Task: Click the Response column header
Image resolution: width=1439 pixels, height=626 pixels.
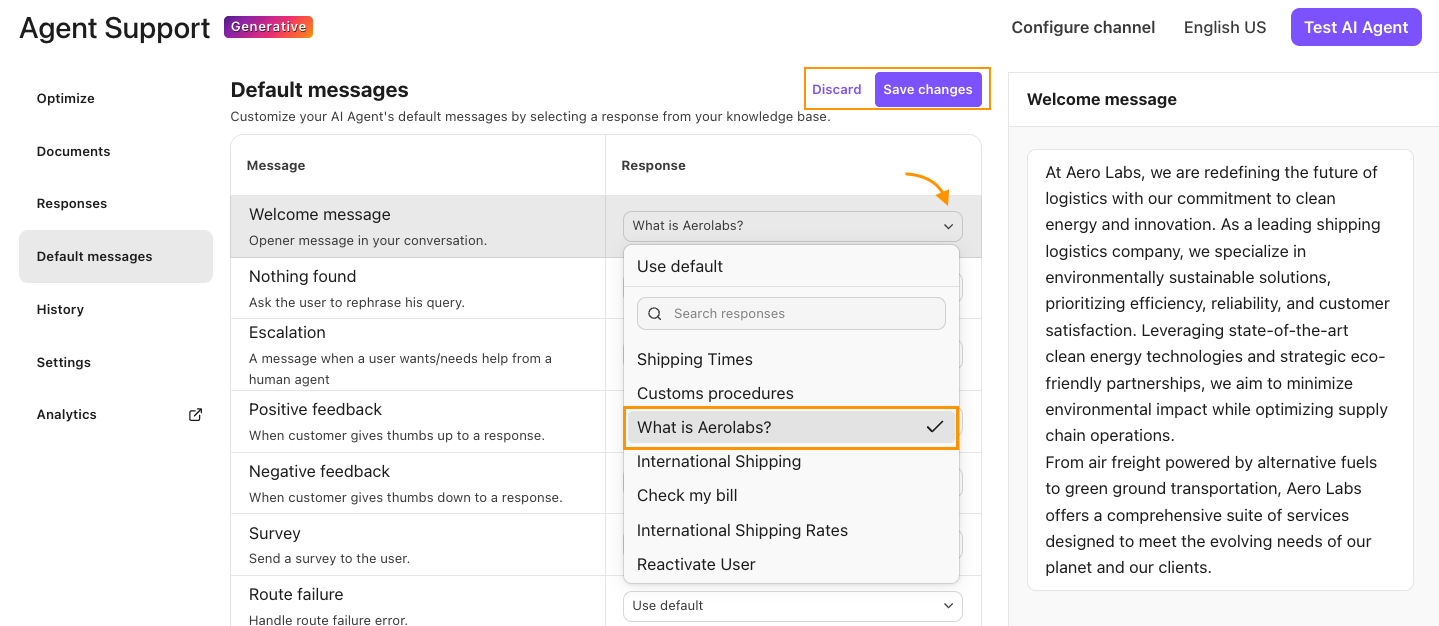Action: coord(653,165)
